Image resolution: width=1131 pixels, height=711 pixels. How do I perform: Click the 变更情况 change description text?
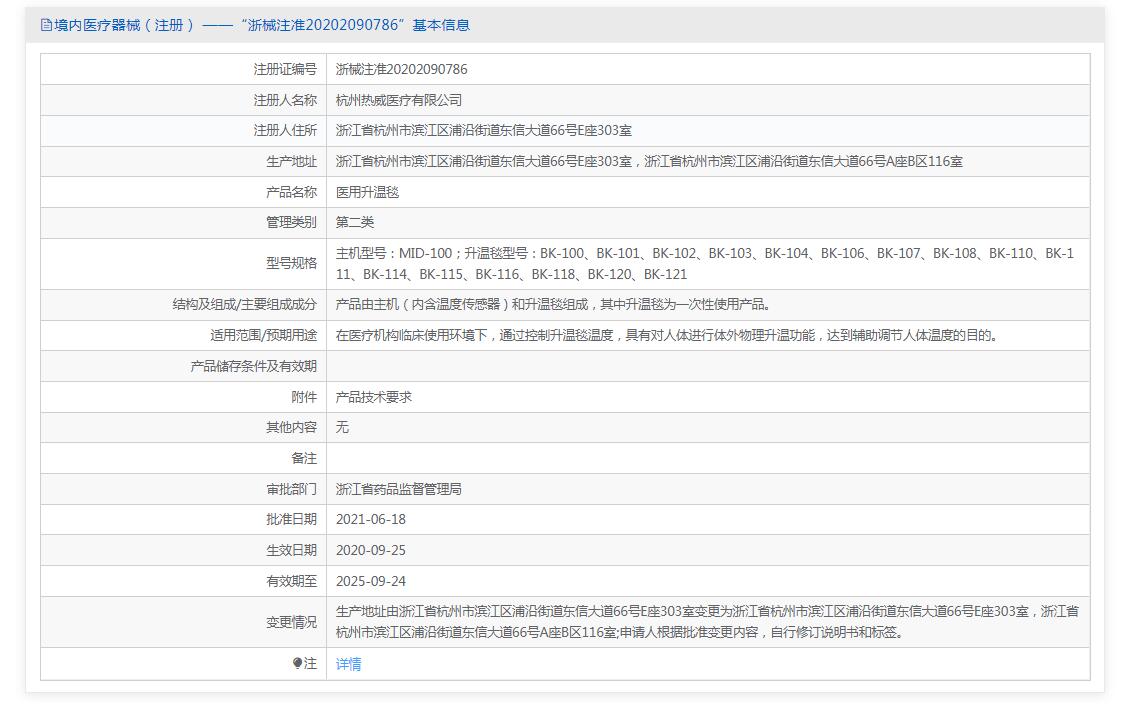[x=706, y=621]
